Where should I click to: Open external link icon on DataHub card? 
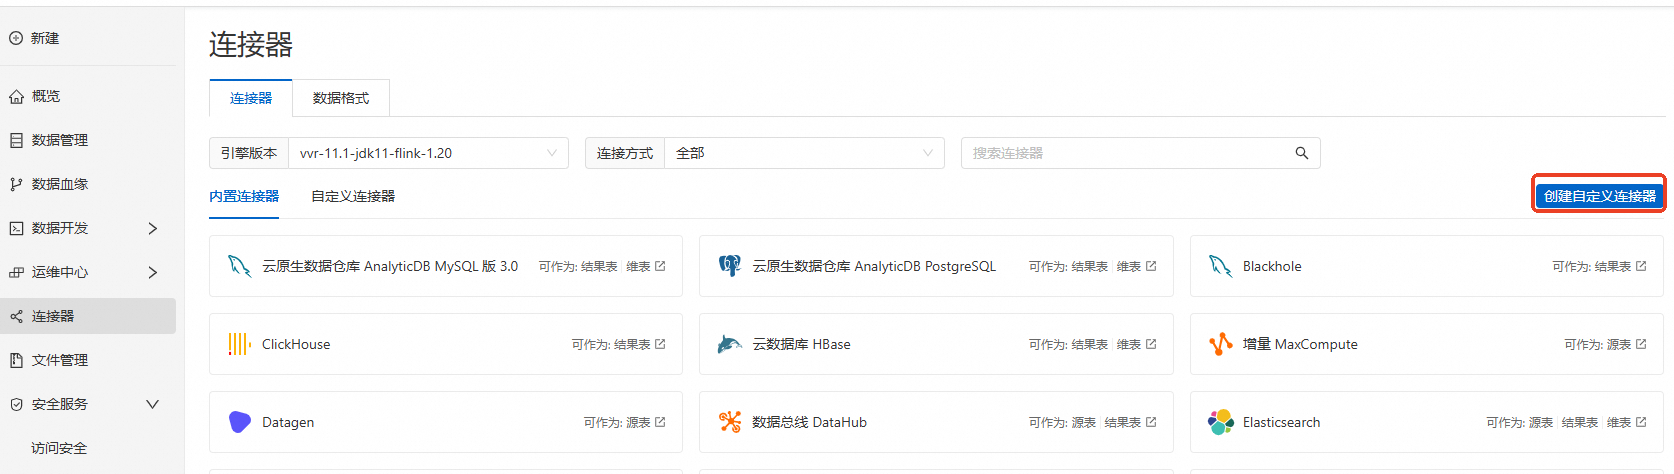click(1151, 422)
